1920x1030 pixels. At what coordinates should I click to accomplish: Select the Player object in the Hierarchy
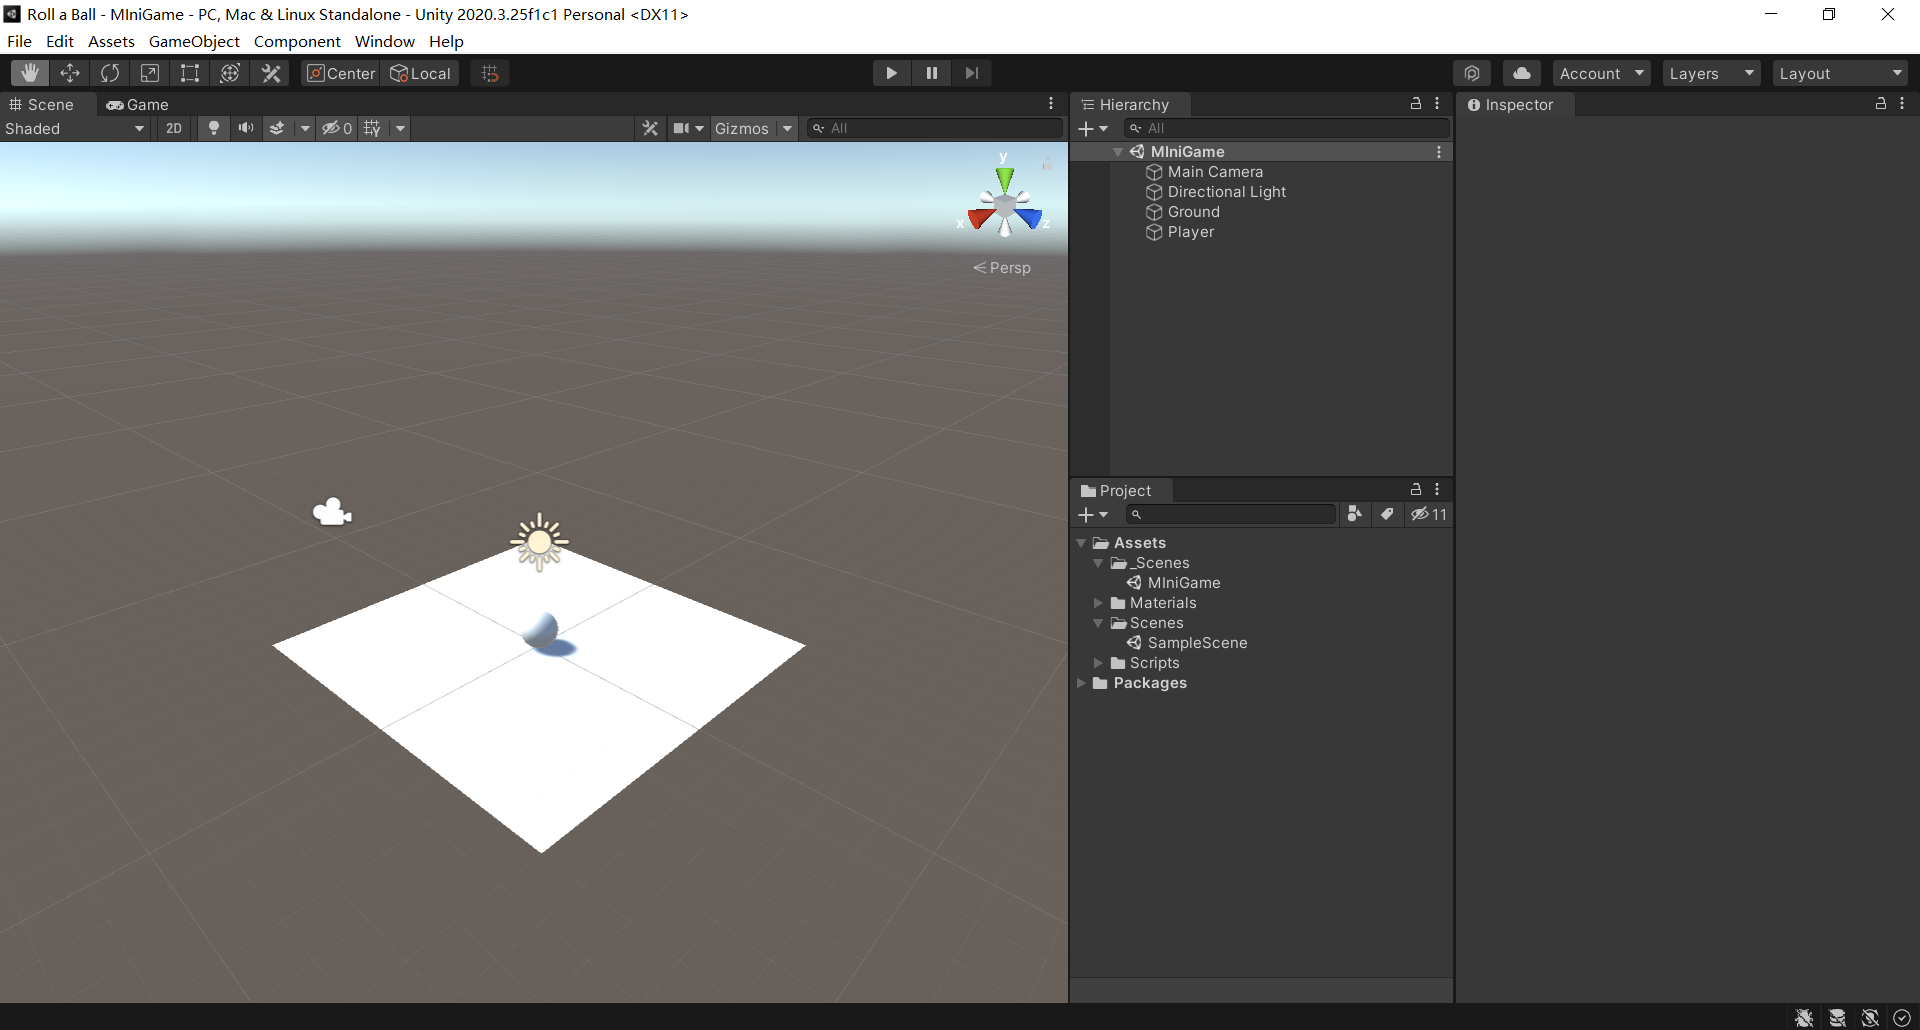1190,232
